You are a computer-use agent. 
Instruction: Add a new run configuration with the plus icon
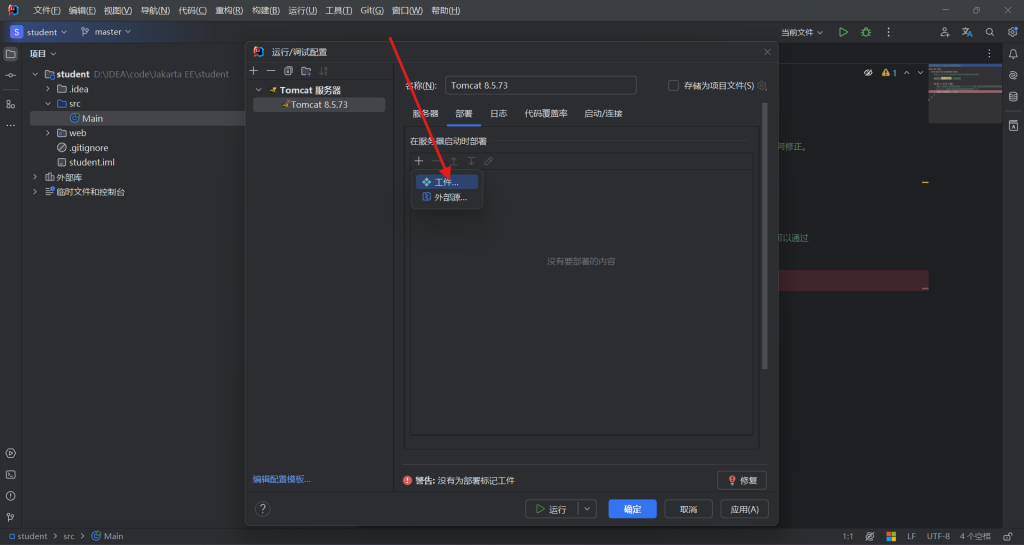click(x=253, y=70)
